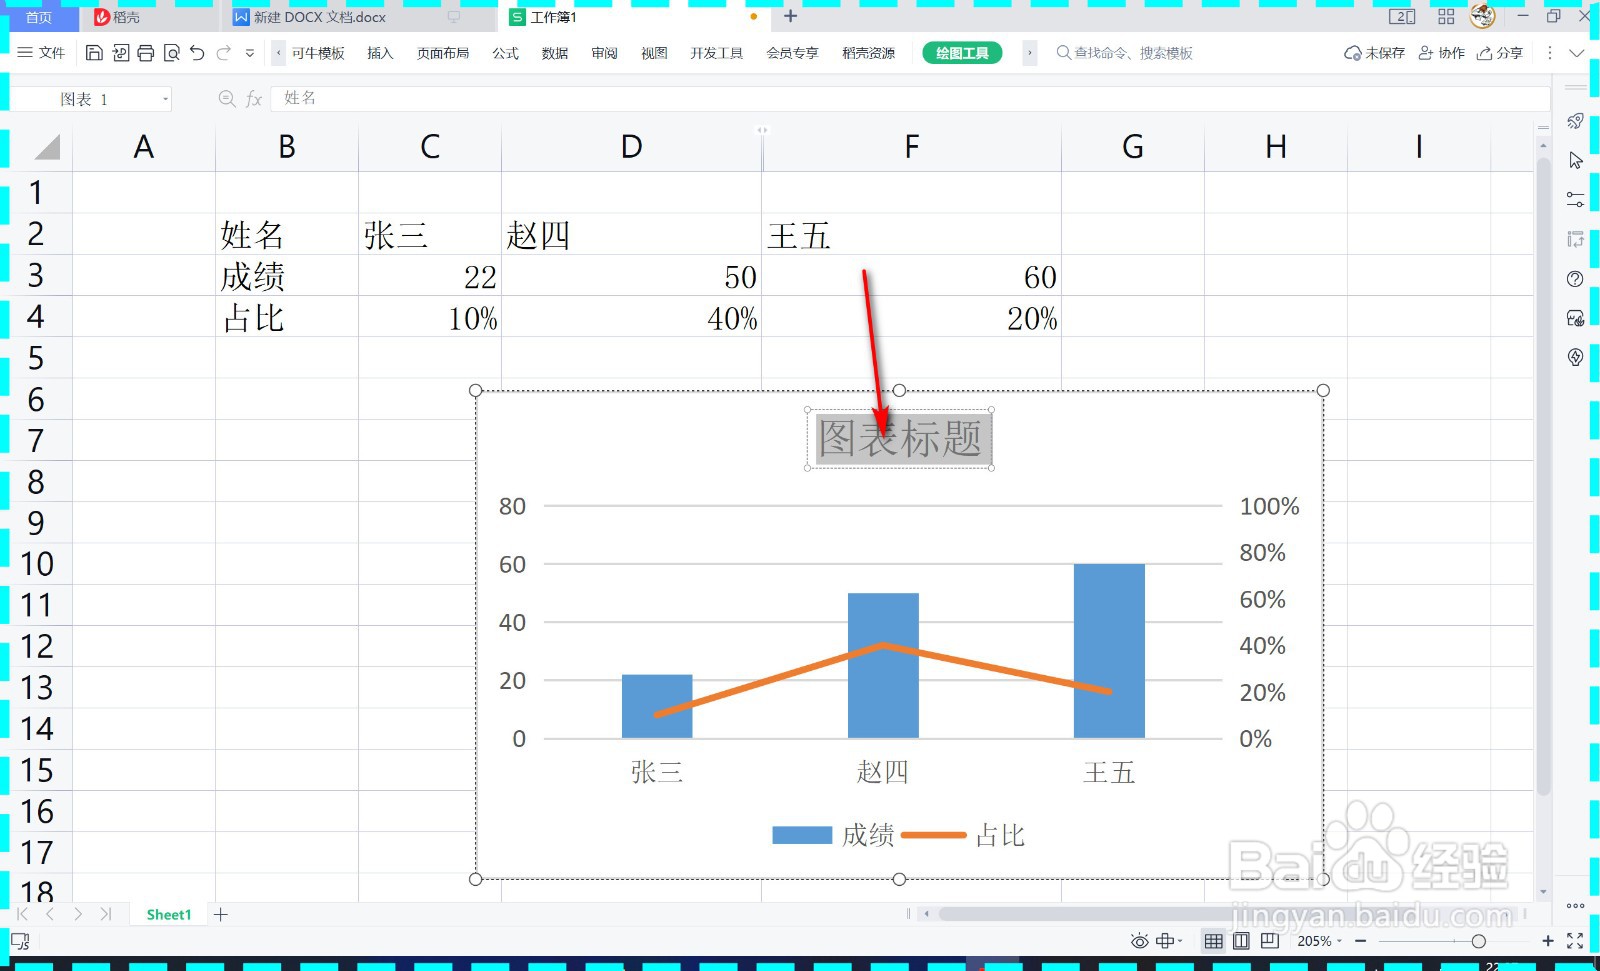Click the Save icon in quick access toolbar

pos(94,52)
